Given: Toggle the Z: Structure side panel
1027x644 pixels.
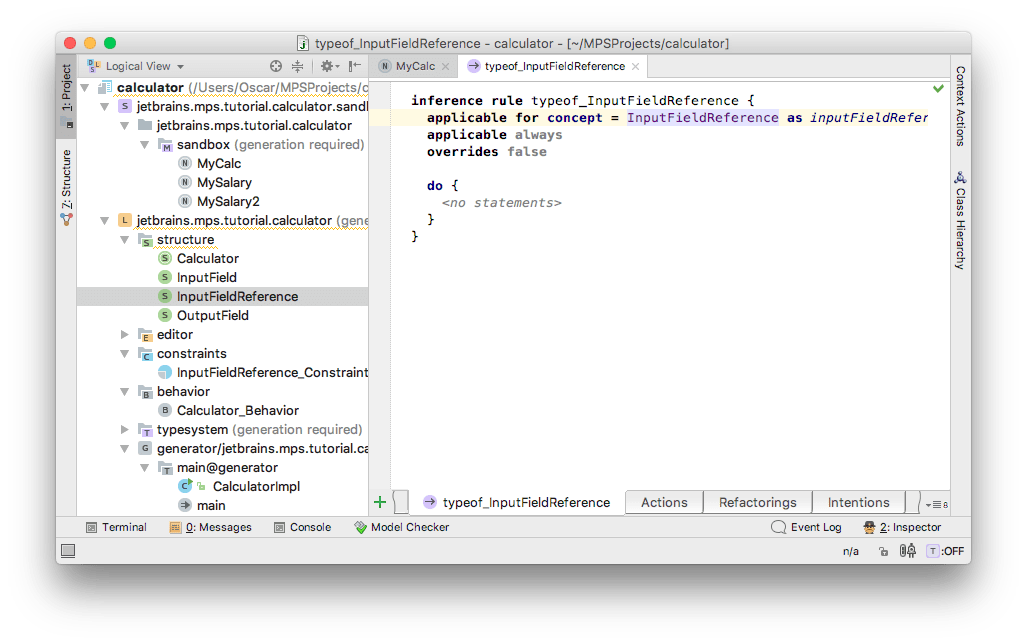Looking at the screenshot, I should (66, 185).
